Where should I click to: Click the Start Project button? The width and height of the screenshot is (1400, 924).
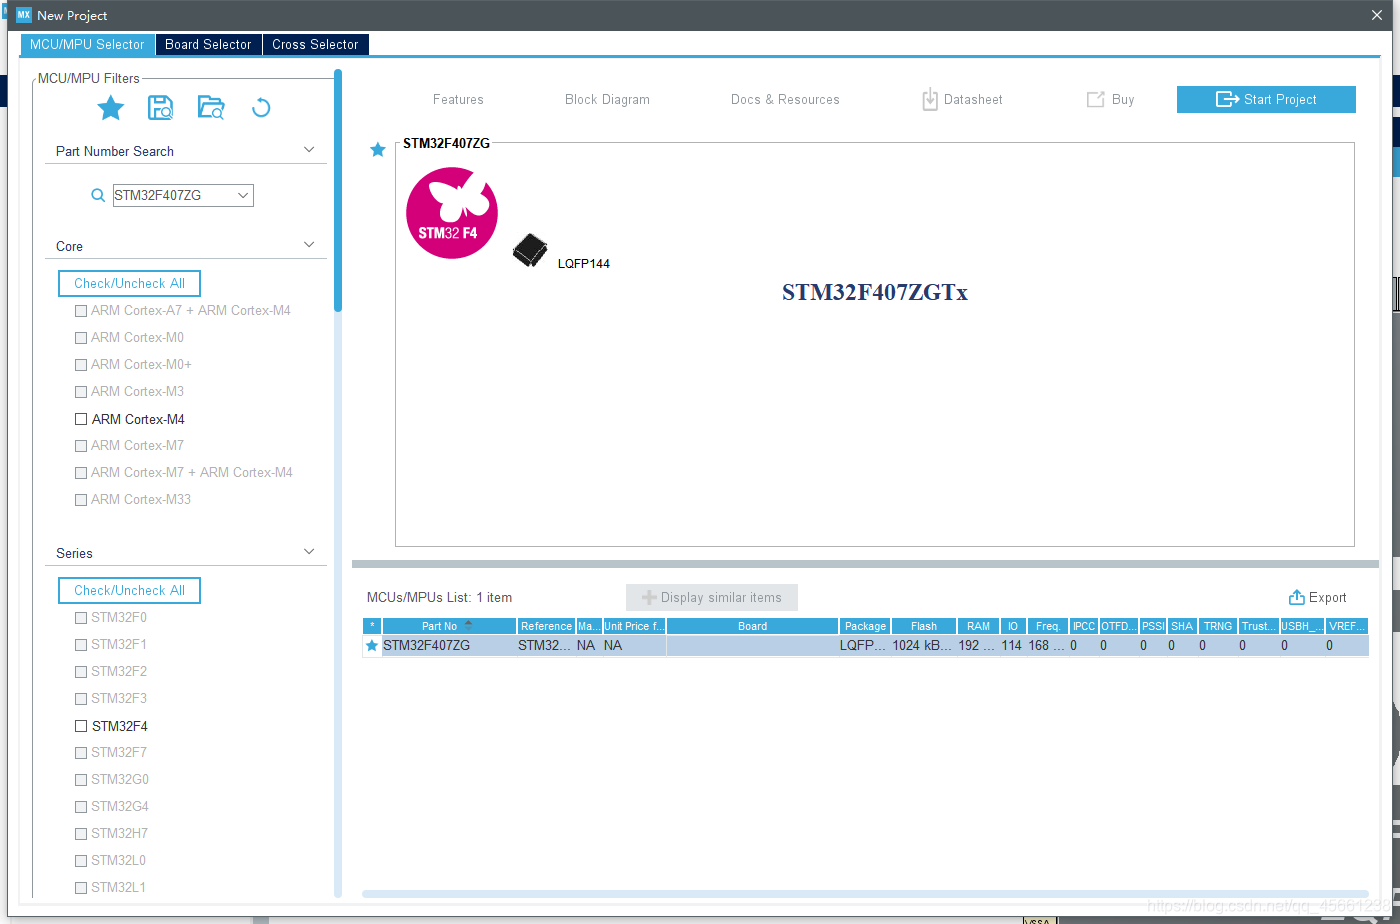tap(1266, 99)
